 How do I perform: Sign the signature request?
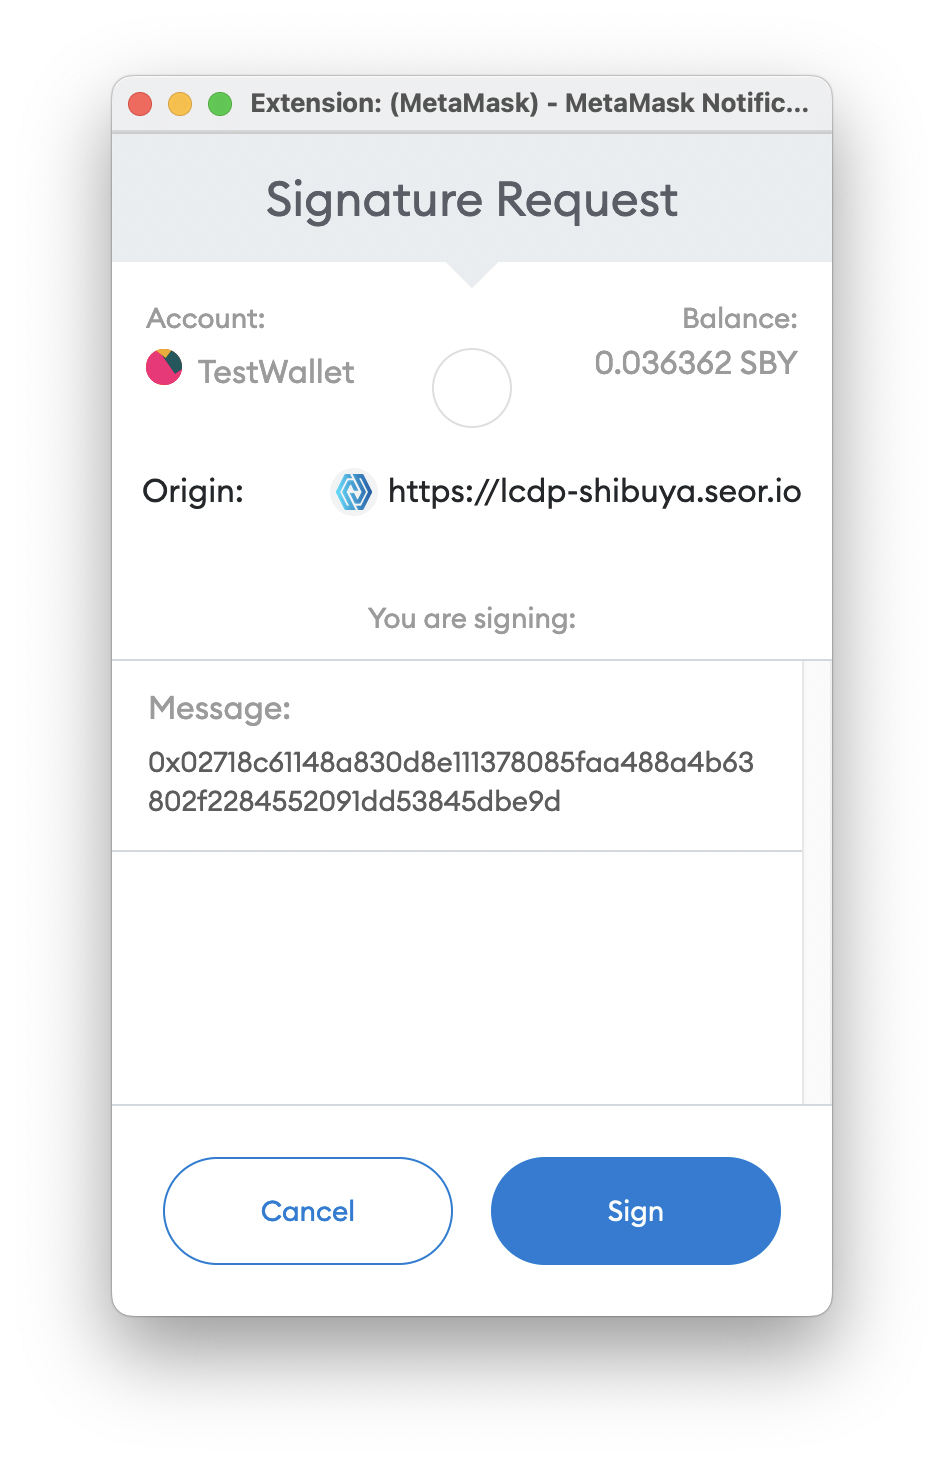pos(636,1211)
